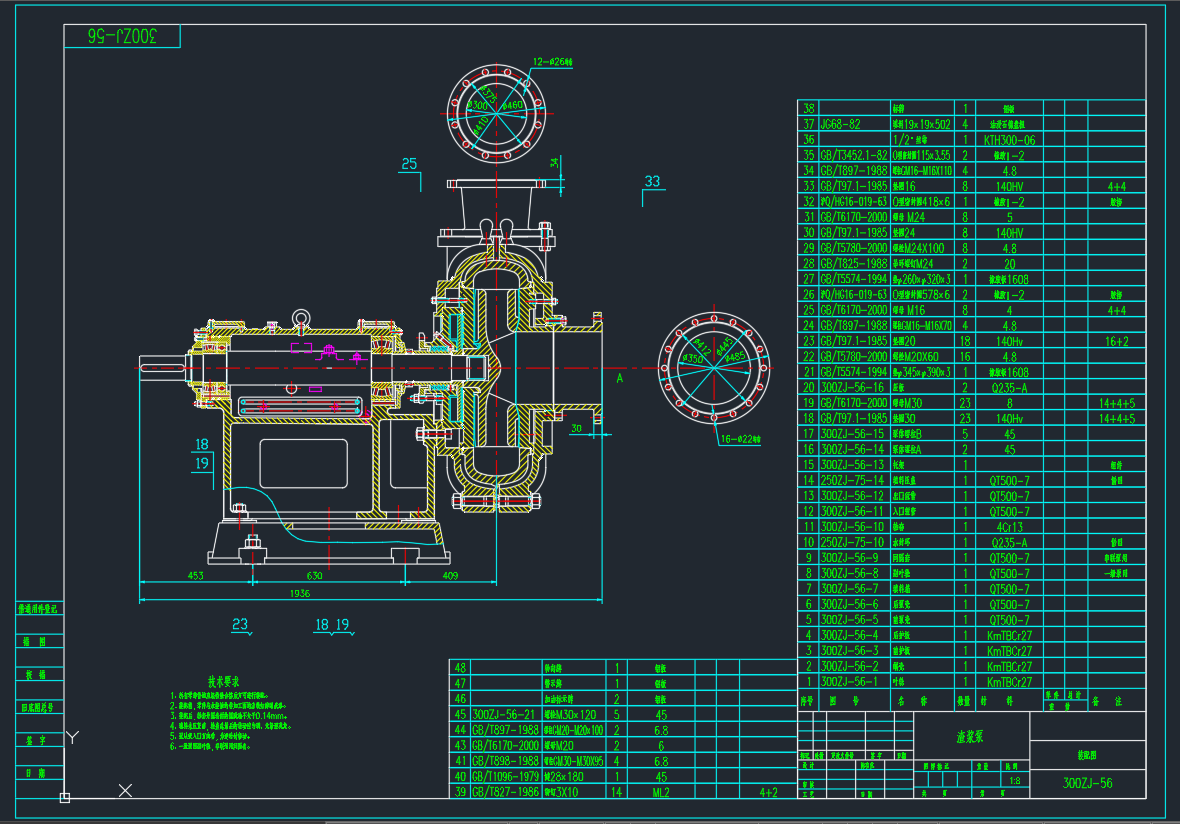This screenshot has height=824, width=1180.
Task: Select the UCS X-axis label
Action: (x=126, y=791)
